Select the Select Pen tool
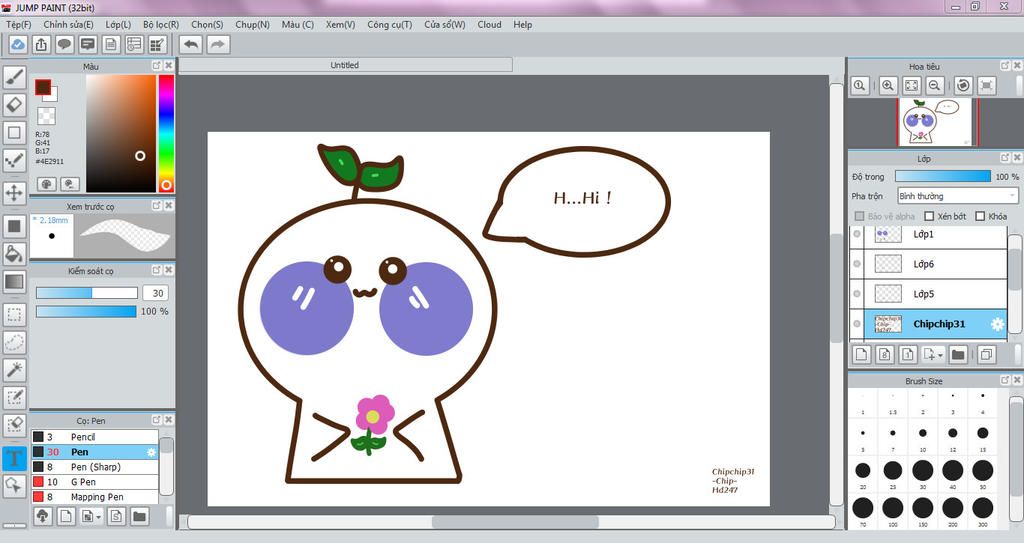The width and height of the screenshot is (1024, 543). pyautogui.click(x=14, y=398)
